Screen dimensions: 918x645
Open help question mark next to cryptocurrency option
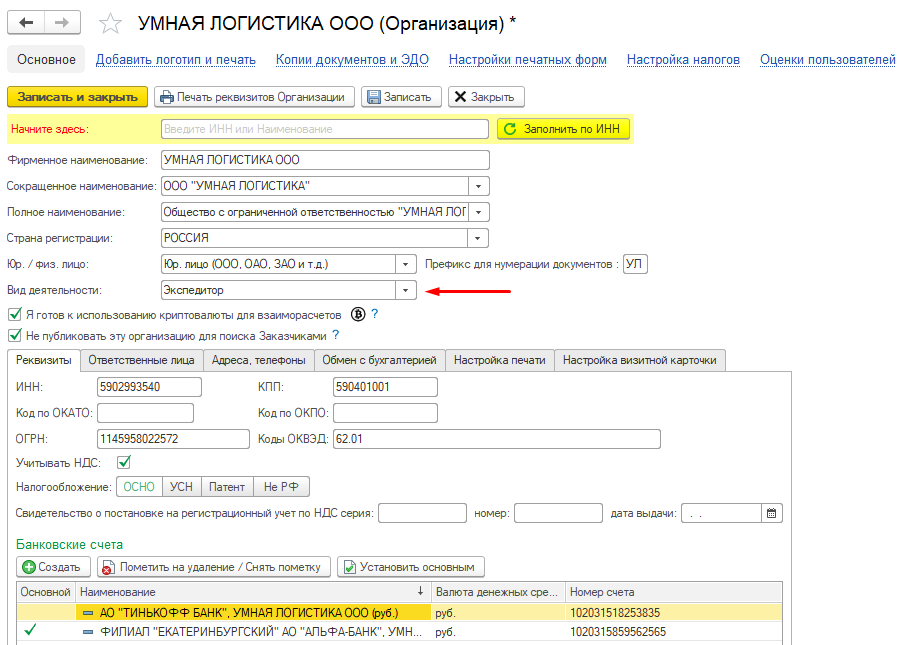375,314
